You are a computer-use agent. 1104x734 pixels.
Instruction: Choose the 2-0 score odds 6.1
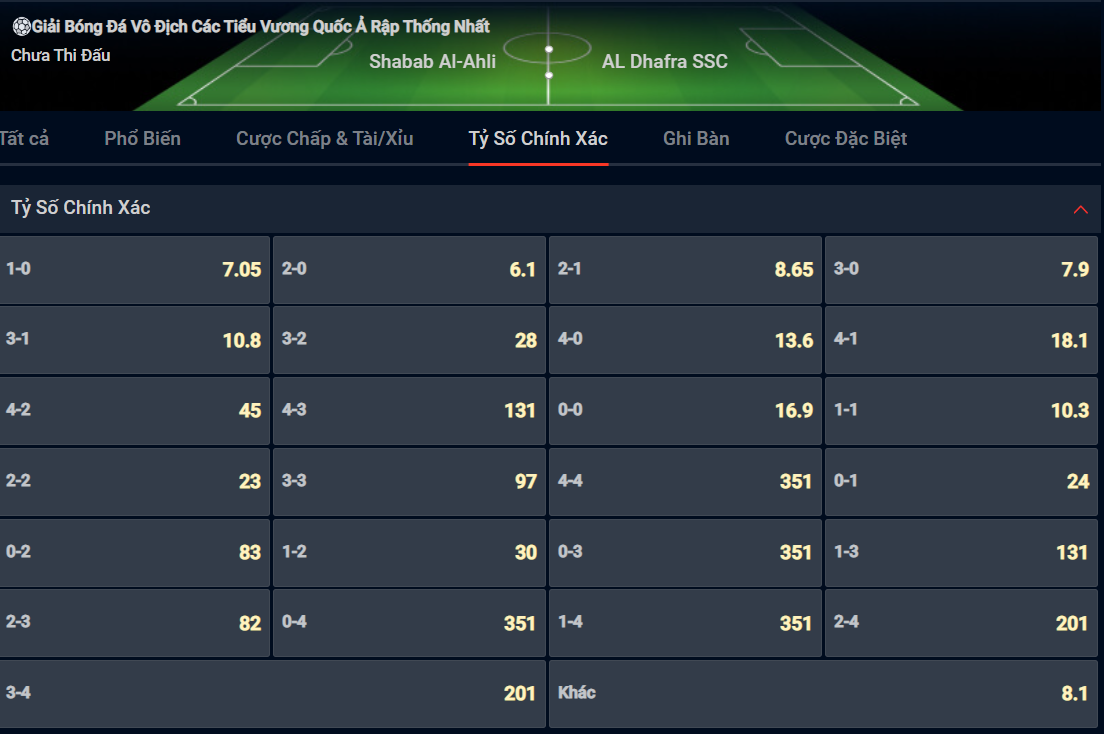point(409,270)
